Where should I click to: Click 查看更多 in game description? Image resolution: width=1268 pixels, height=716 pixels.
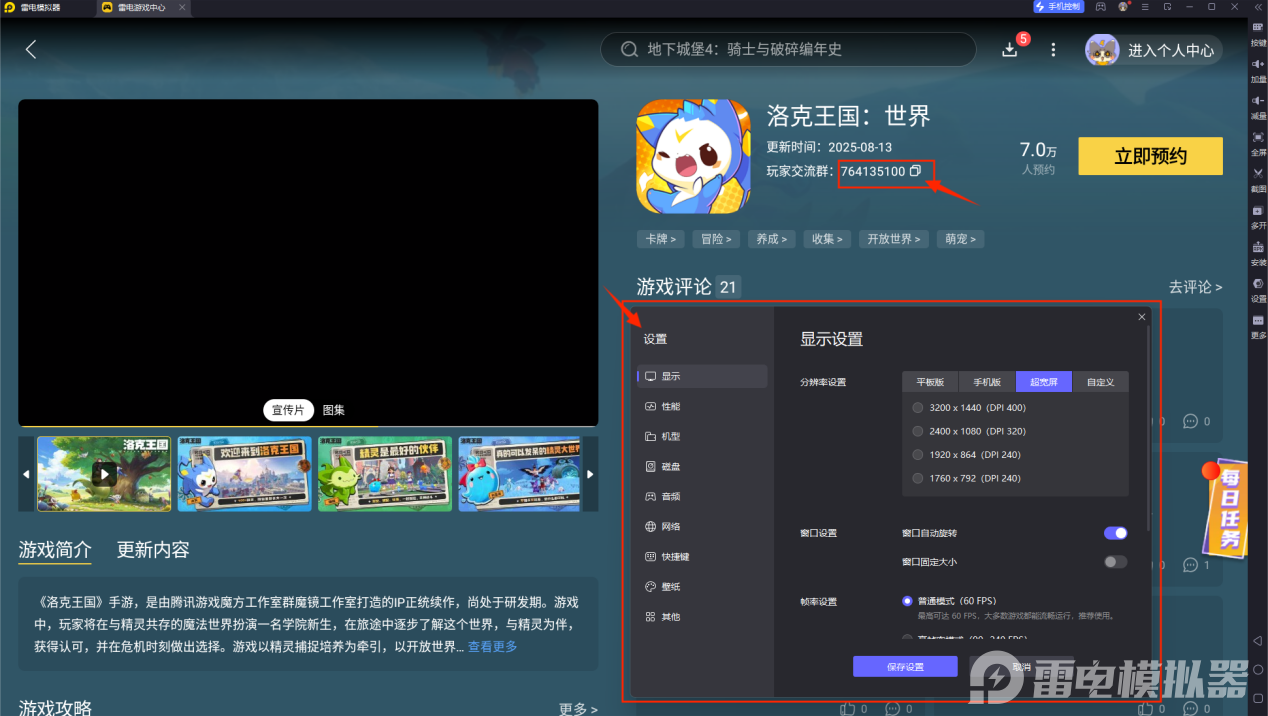pyautogui.click(x=492, y=646)
